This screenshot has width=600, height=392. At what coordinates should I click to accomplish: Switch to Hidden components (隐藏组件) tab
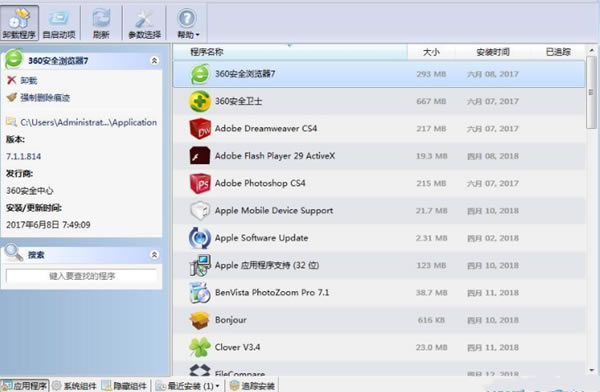click(x=124, y=386)
